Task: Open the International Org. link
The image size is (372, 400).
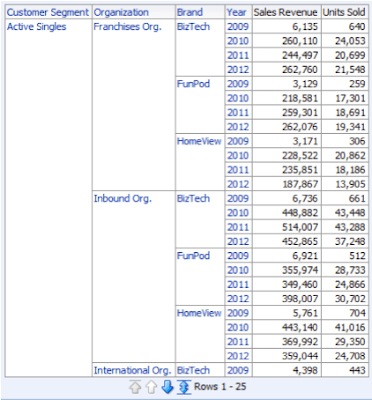Action: 132,370
